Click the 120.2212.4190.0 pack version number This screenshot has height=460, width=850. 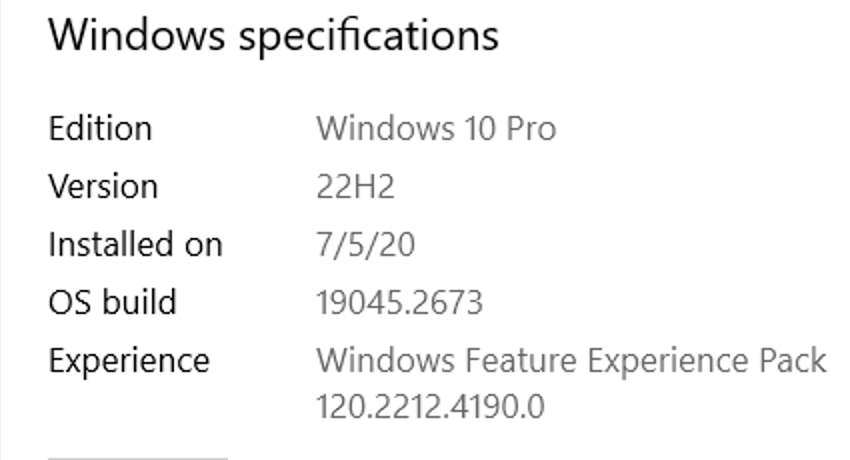click(430, 407)
